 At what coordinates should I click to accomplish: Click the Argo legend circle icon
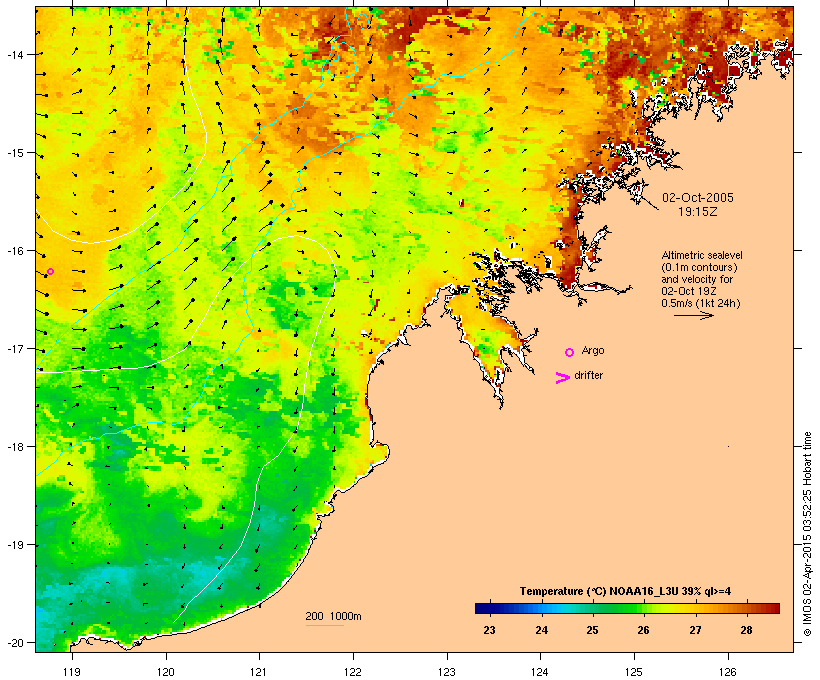(x=570, y=352)
